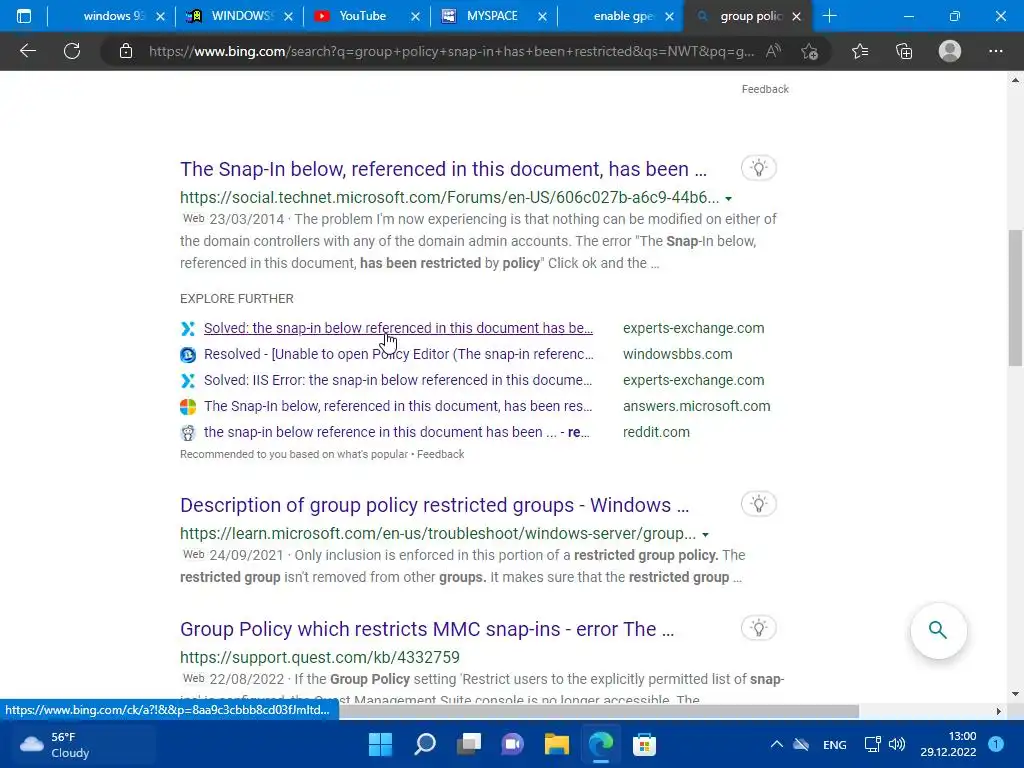Open Task View on the taskbar
The height and width of the screenshot is (768, 1024).
468,744
